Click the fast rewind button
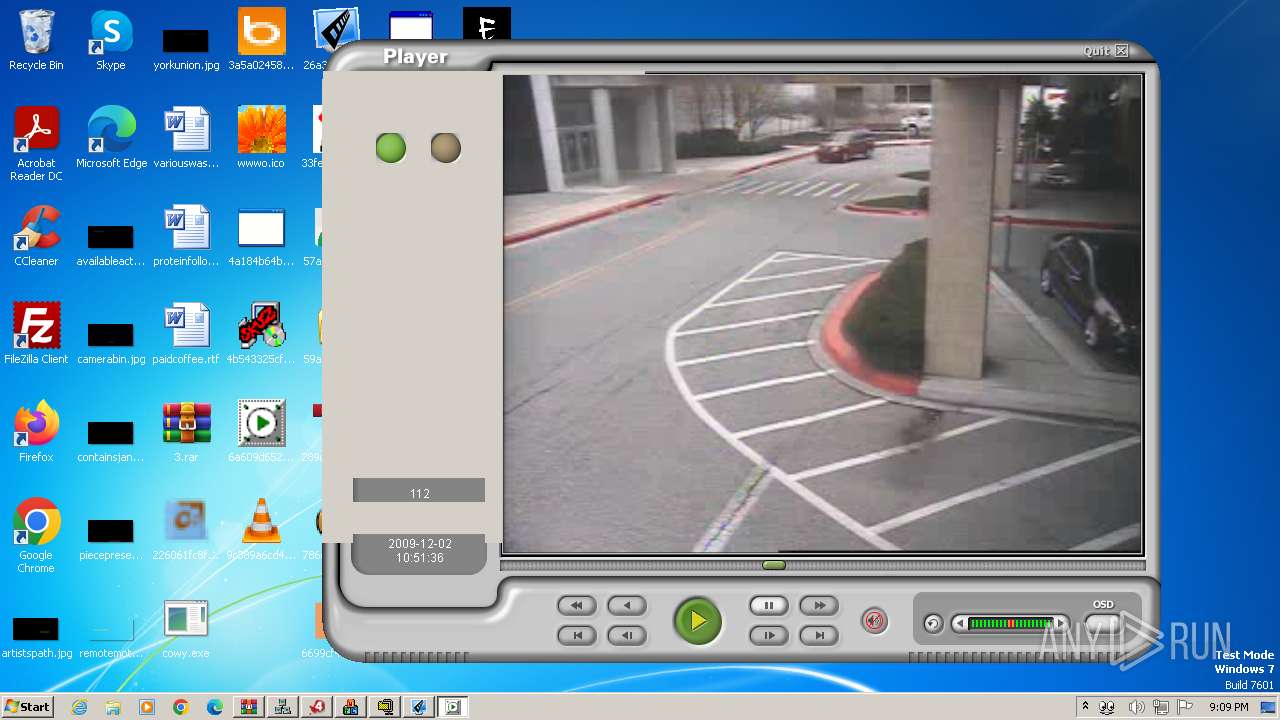Screen dimensions: 1280x720 click(x=577, y=605)
